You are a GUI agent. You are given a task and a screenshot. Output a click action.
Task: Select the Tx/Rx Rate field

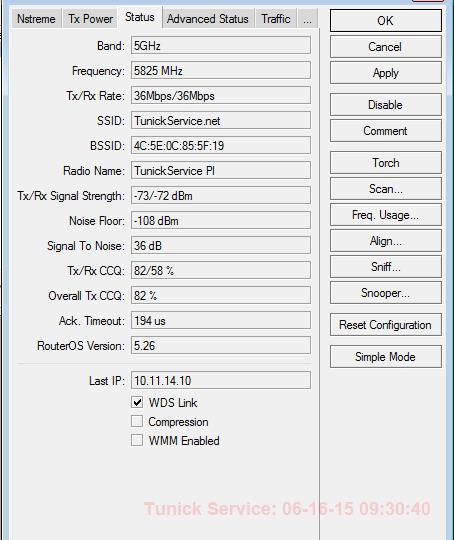[221, 95]
